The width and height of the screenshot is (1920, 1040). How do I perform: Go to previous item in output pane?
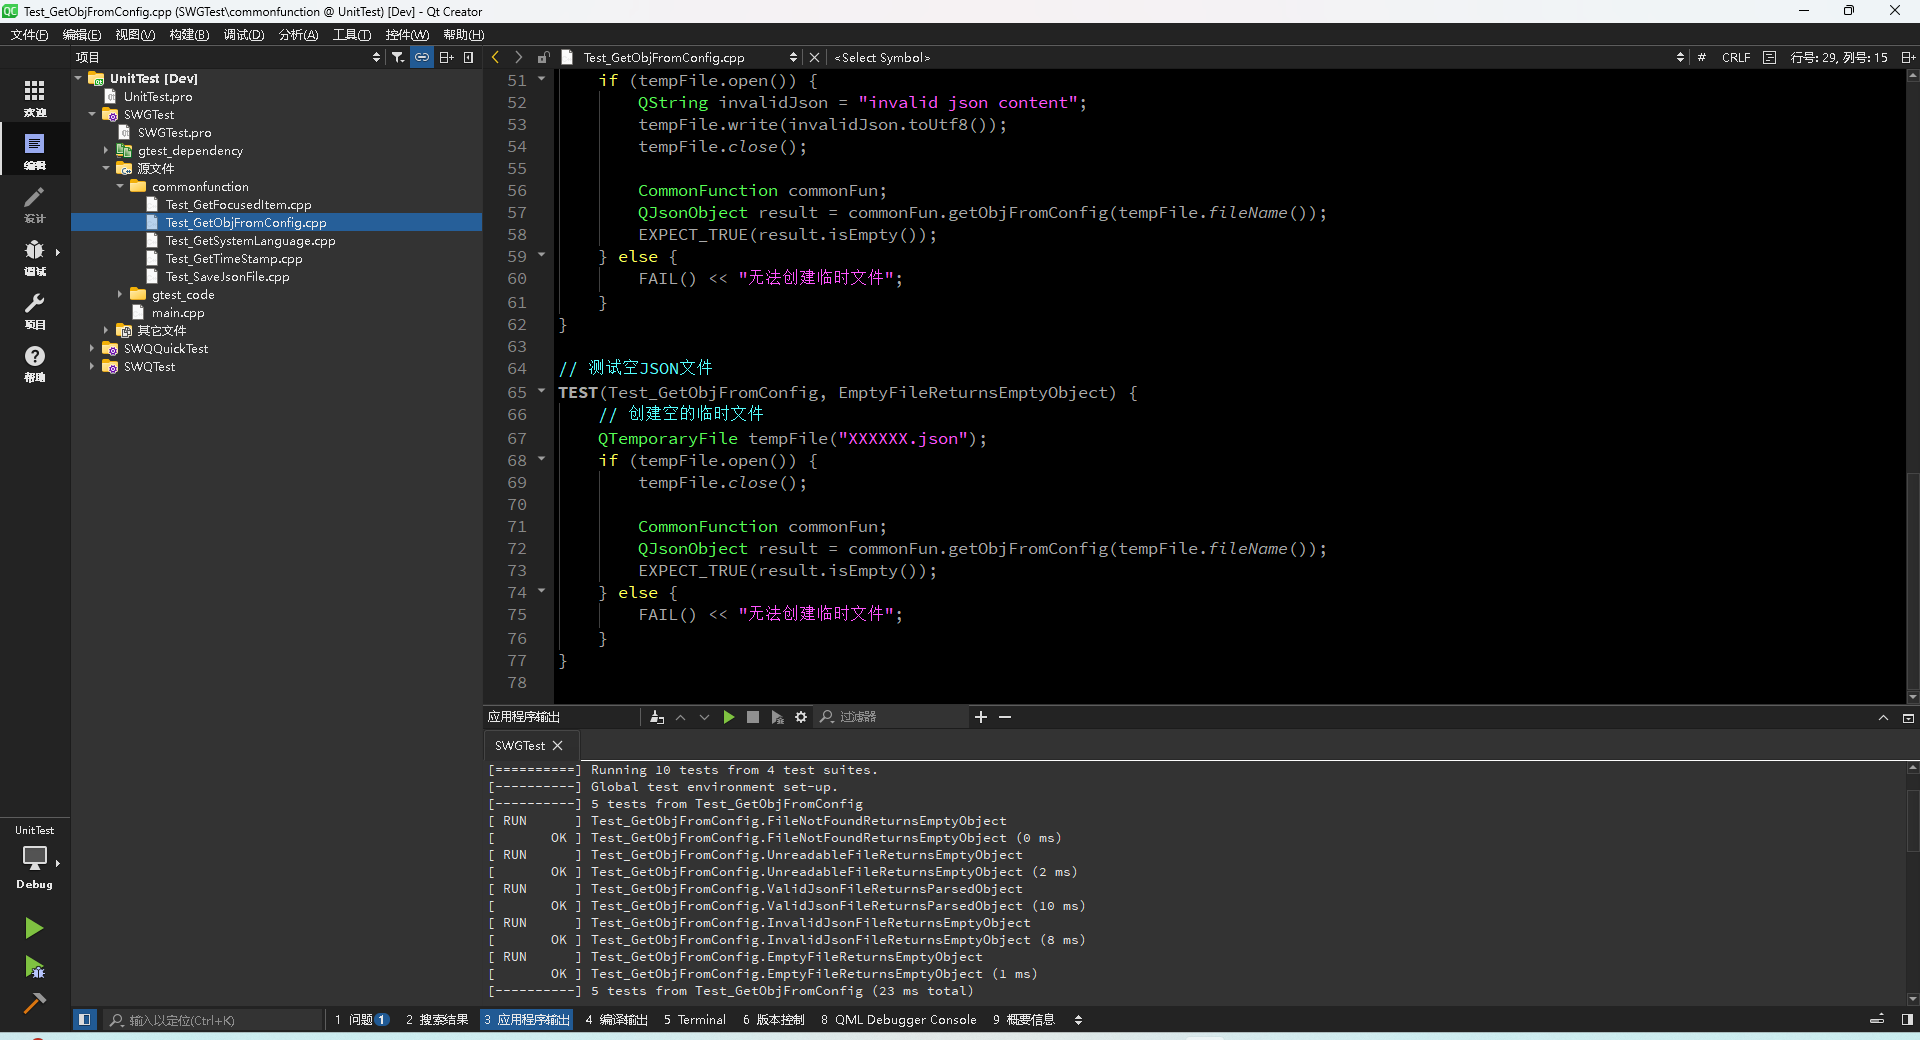[681, 717]
